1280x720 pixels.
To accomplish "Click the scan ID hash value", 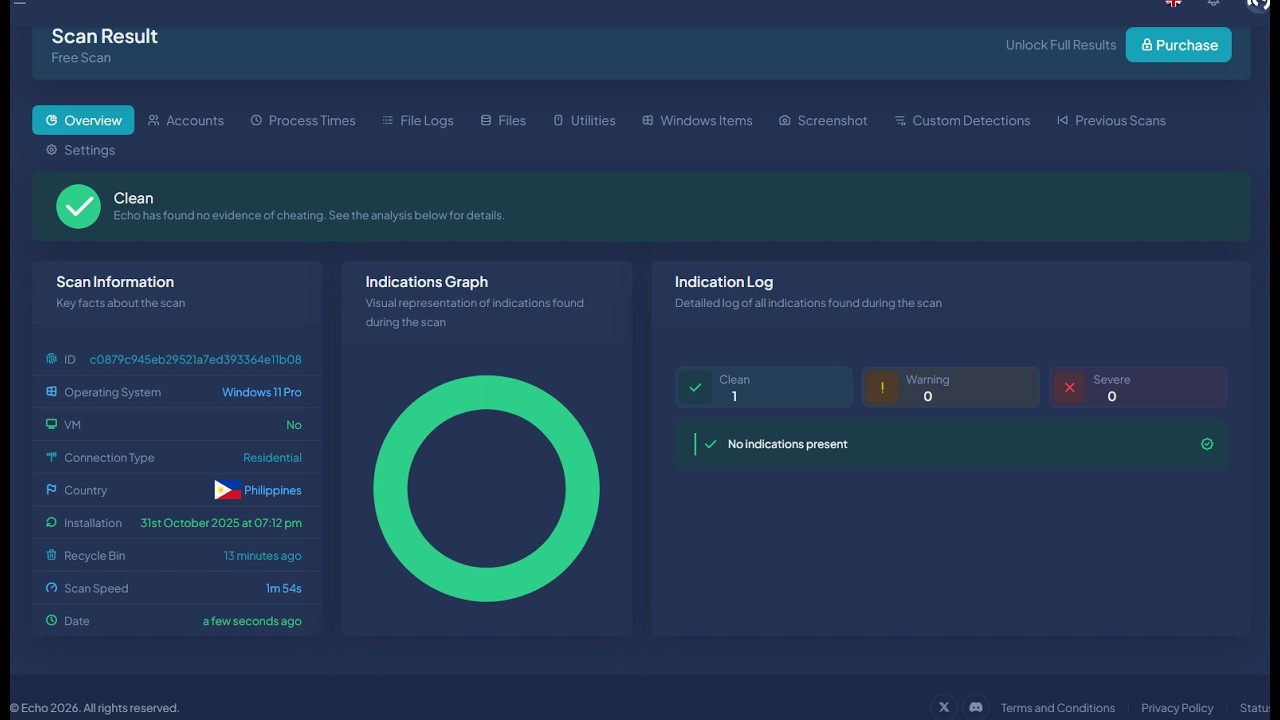I will point(196,359).
